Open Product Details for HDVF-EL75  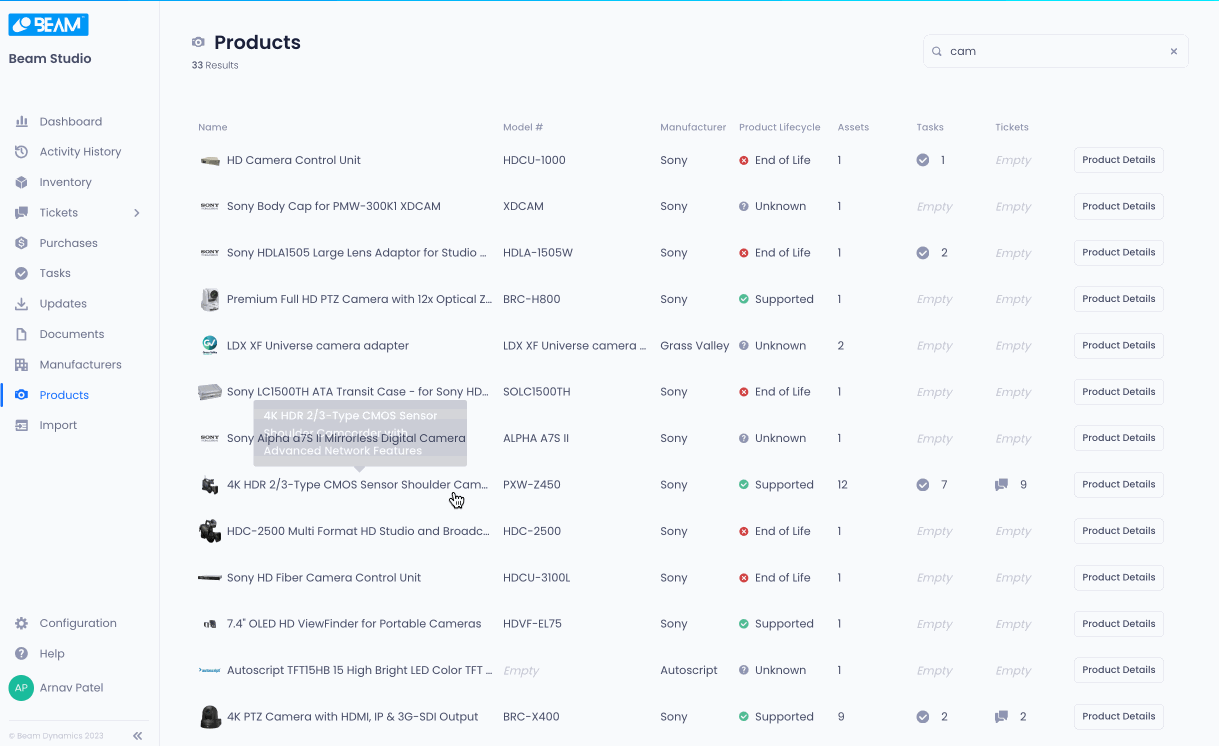(1119, 624)
